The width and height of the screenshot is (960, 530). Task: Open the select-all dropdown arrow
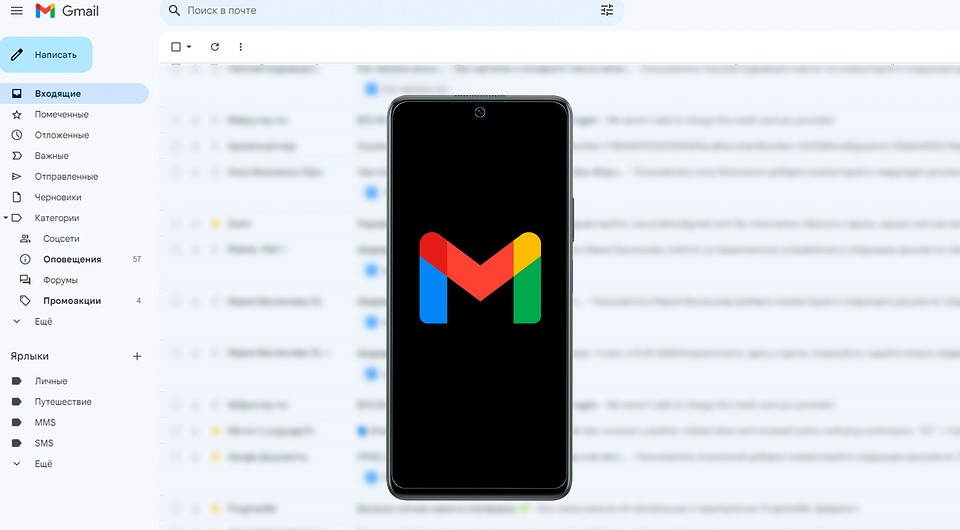coord(189,47)
